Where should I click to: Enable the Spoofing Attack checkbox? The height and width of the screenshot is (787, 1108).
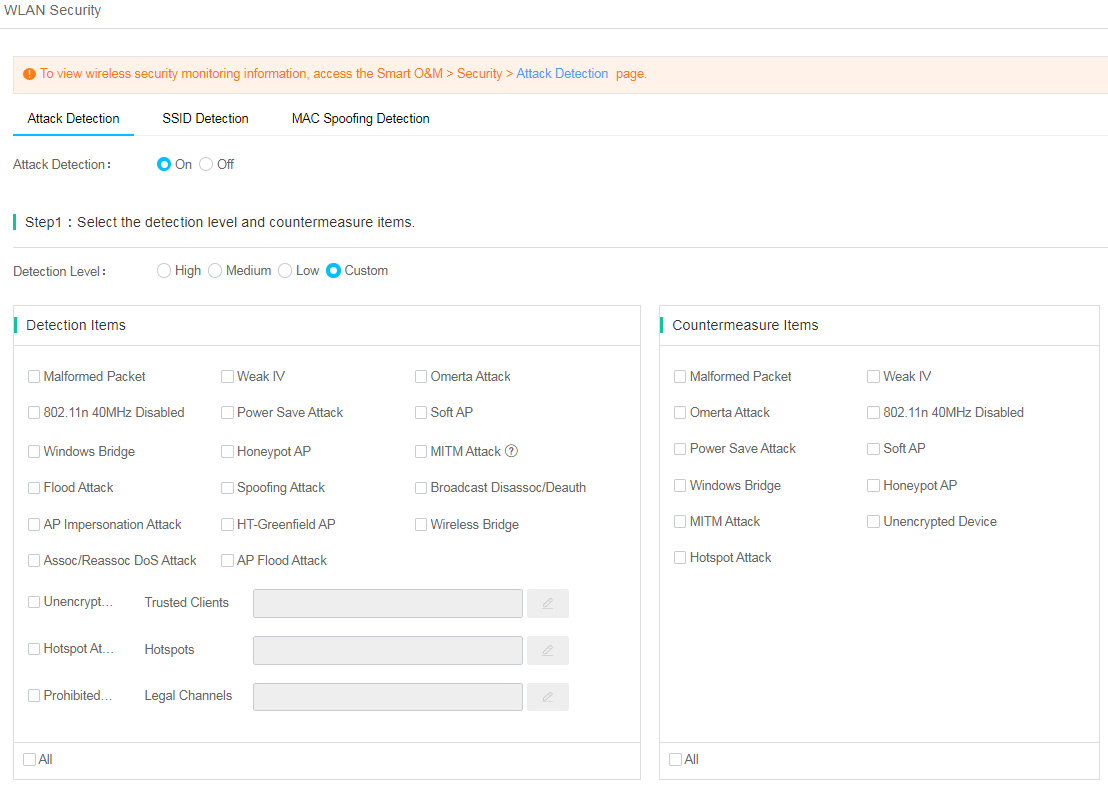(228, 488)
